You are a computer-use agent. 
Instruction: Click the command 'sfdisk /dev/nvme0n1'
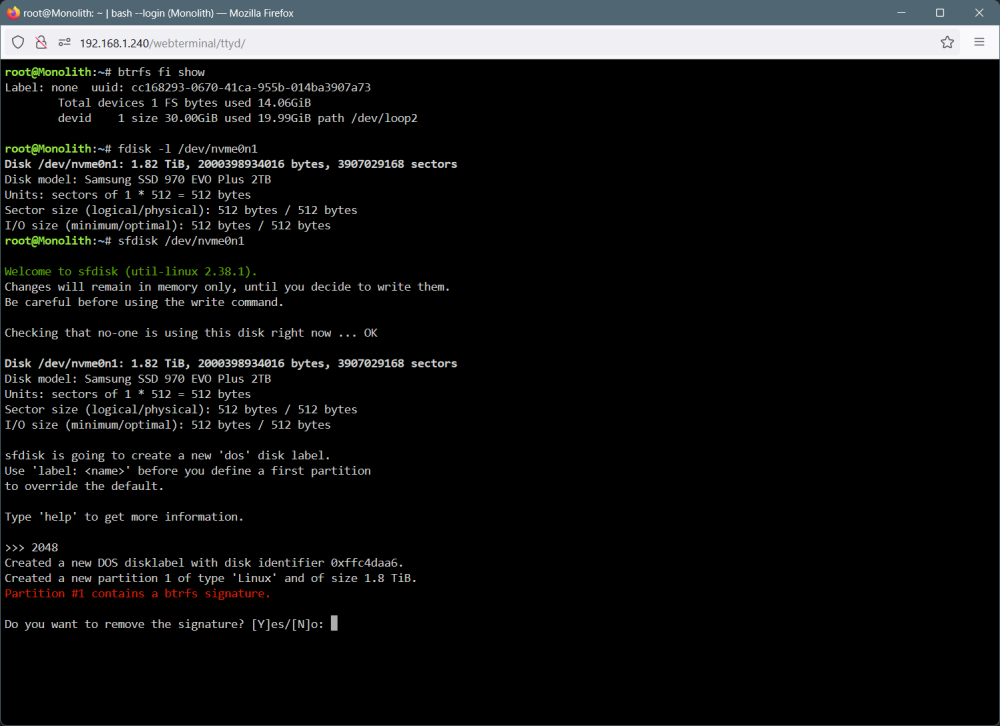coord(181,241)
